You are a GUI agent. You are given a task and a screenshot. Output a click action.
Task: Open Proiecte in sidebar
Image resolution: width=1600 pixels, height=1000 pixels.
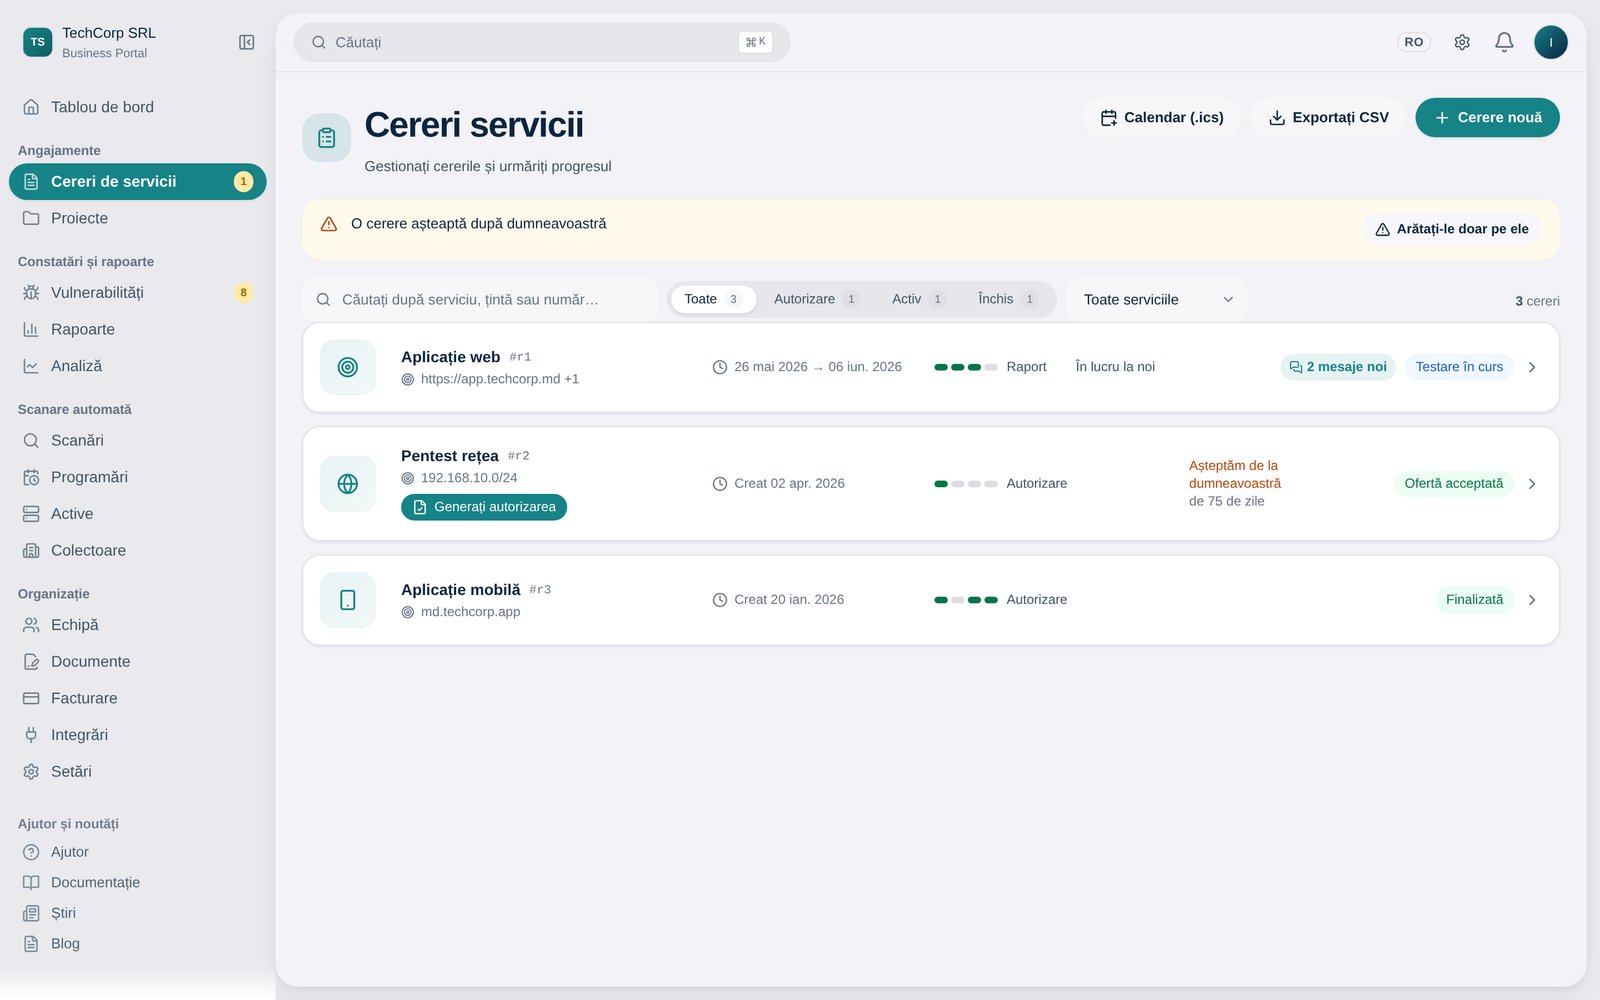coord(137,218)
